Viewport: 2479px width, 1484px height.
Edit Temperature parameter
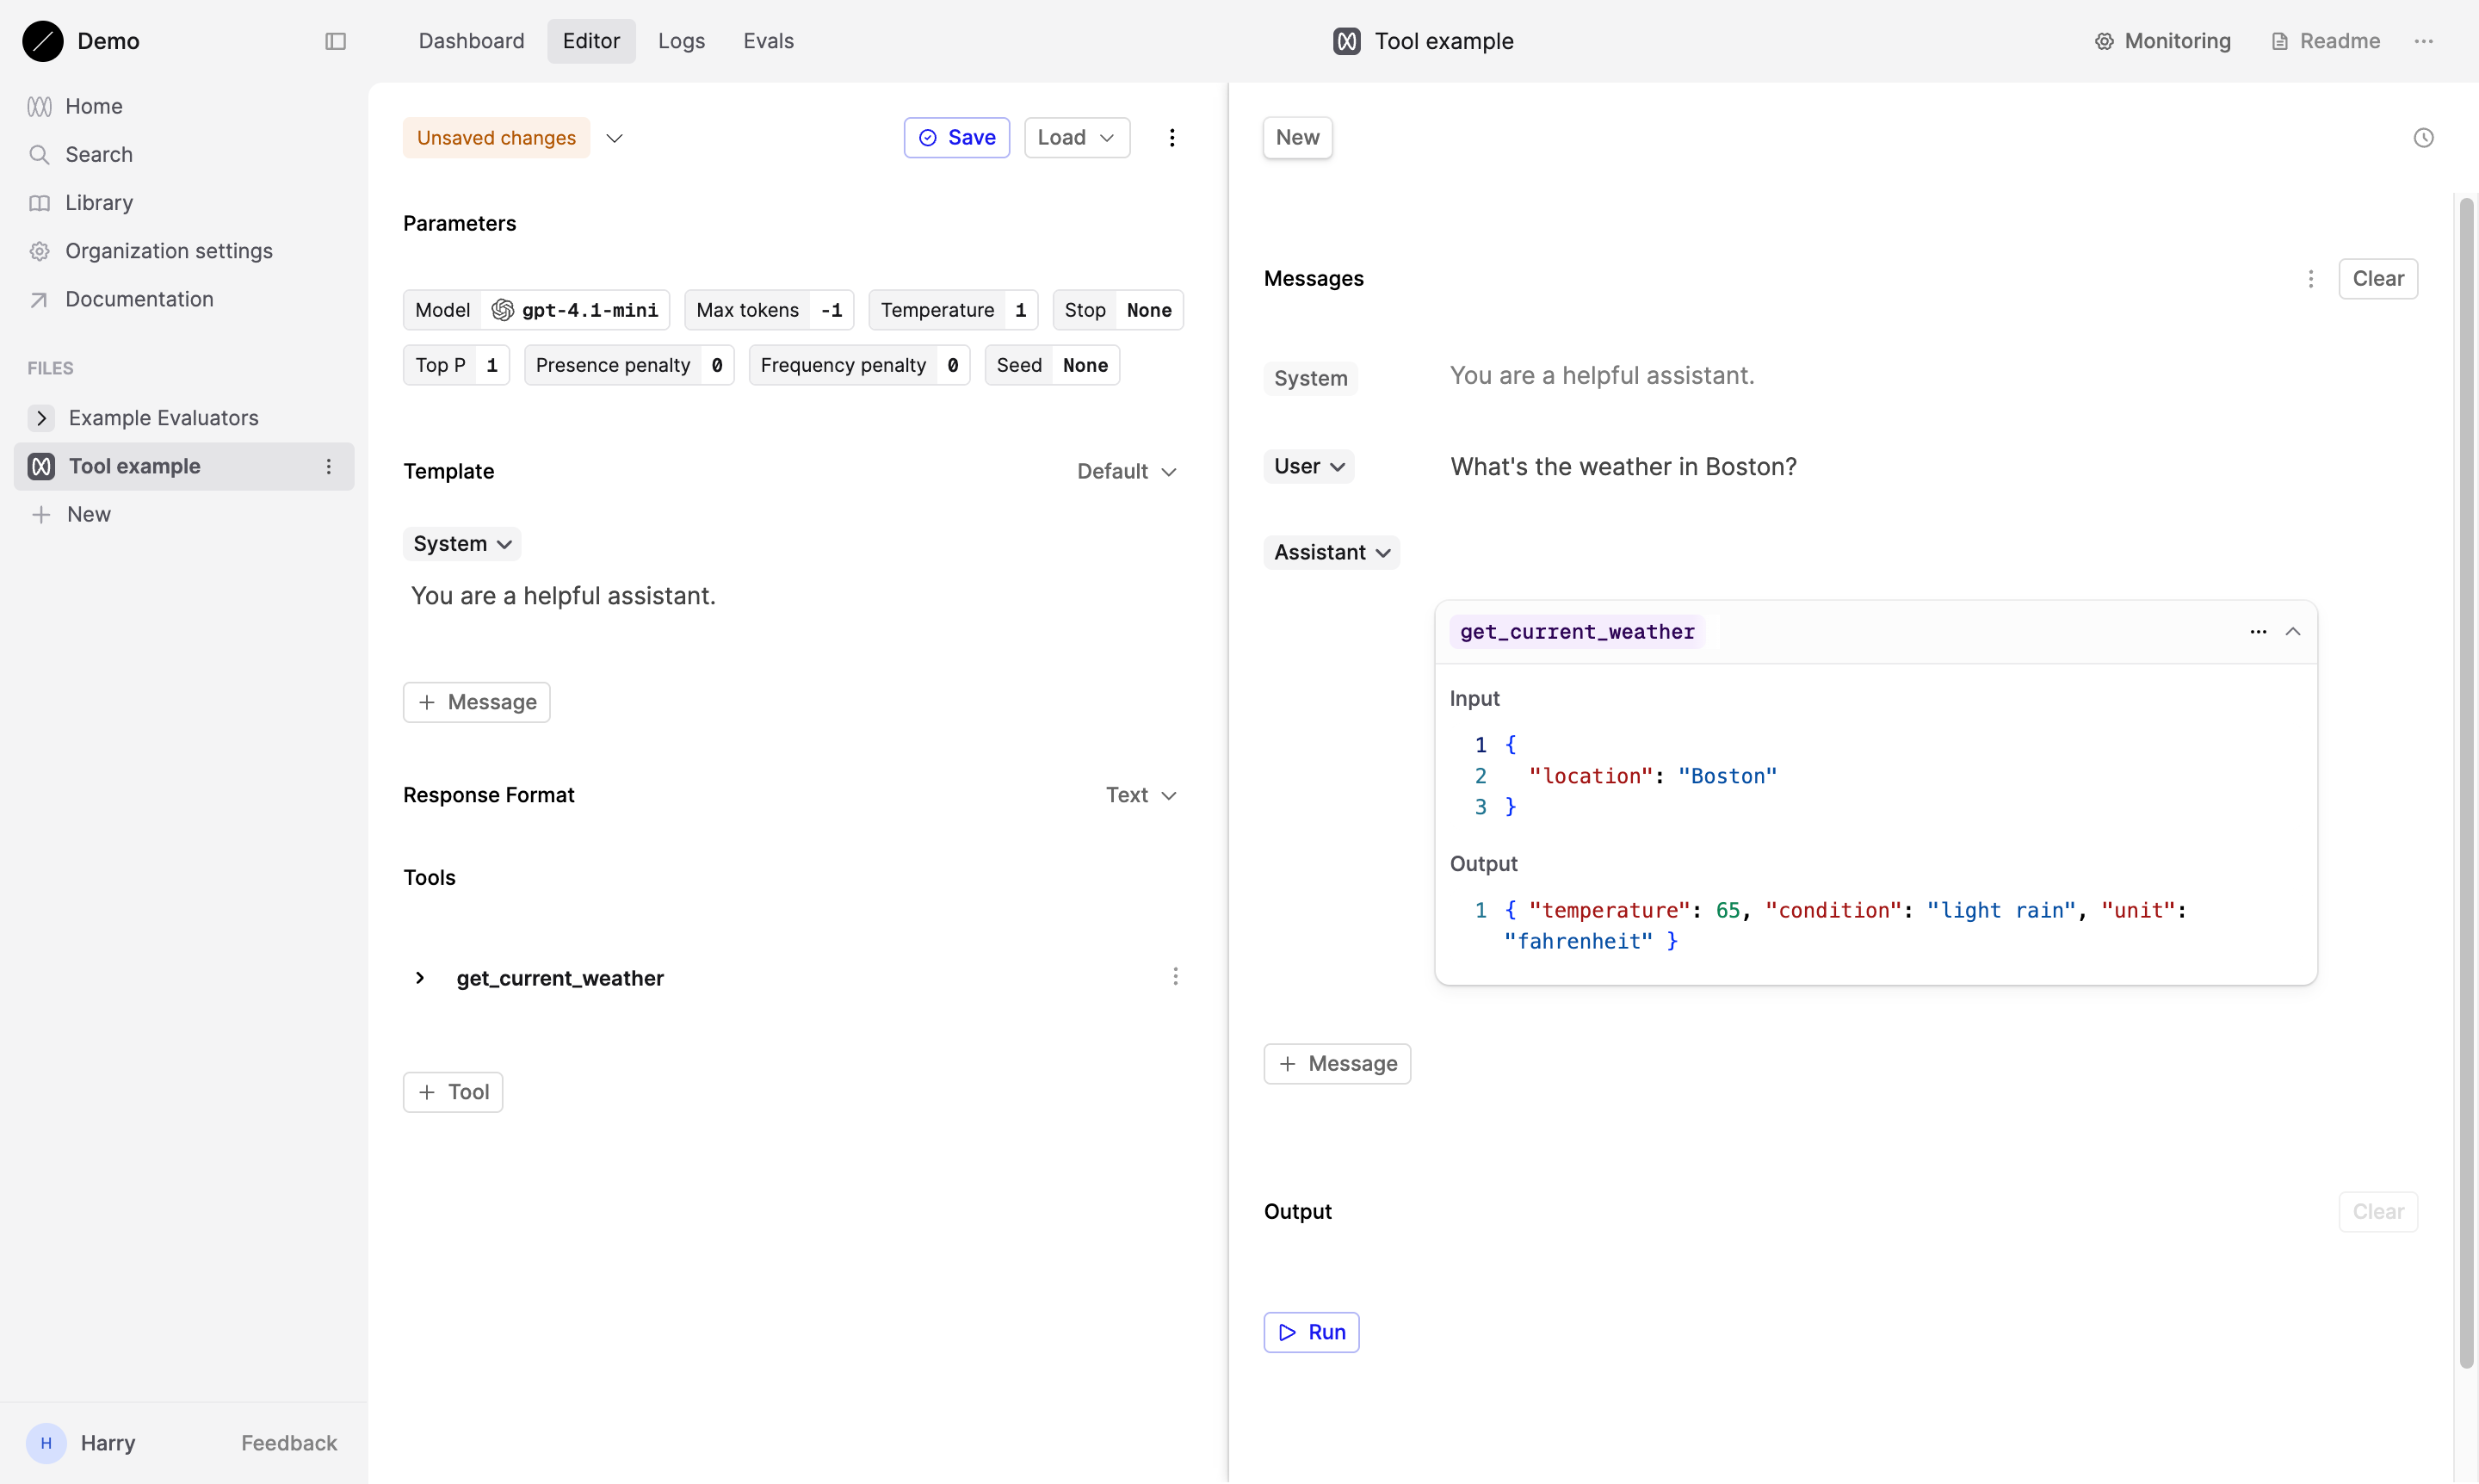pyautogui.click(x=953, y=310)
